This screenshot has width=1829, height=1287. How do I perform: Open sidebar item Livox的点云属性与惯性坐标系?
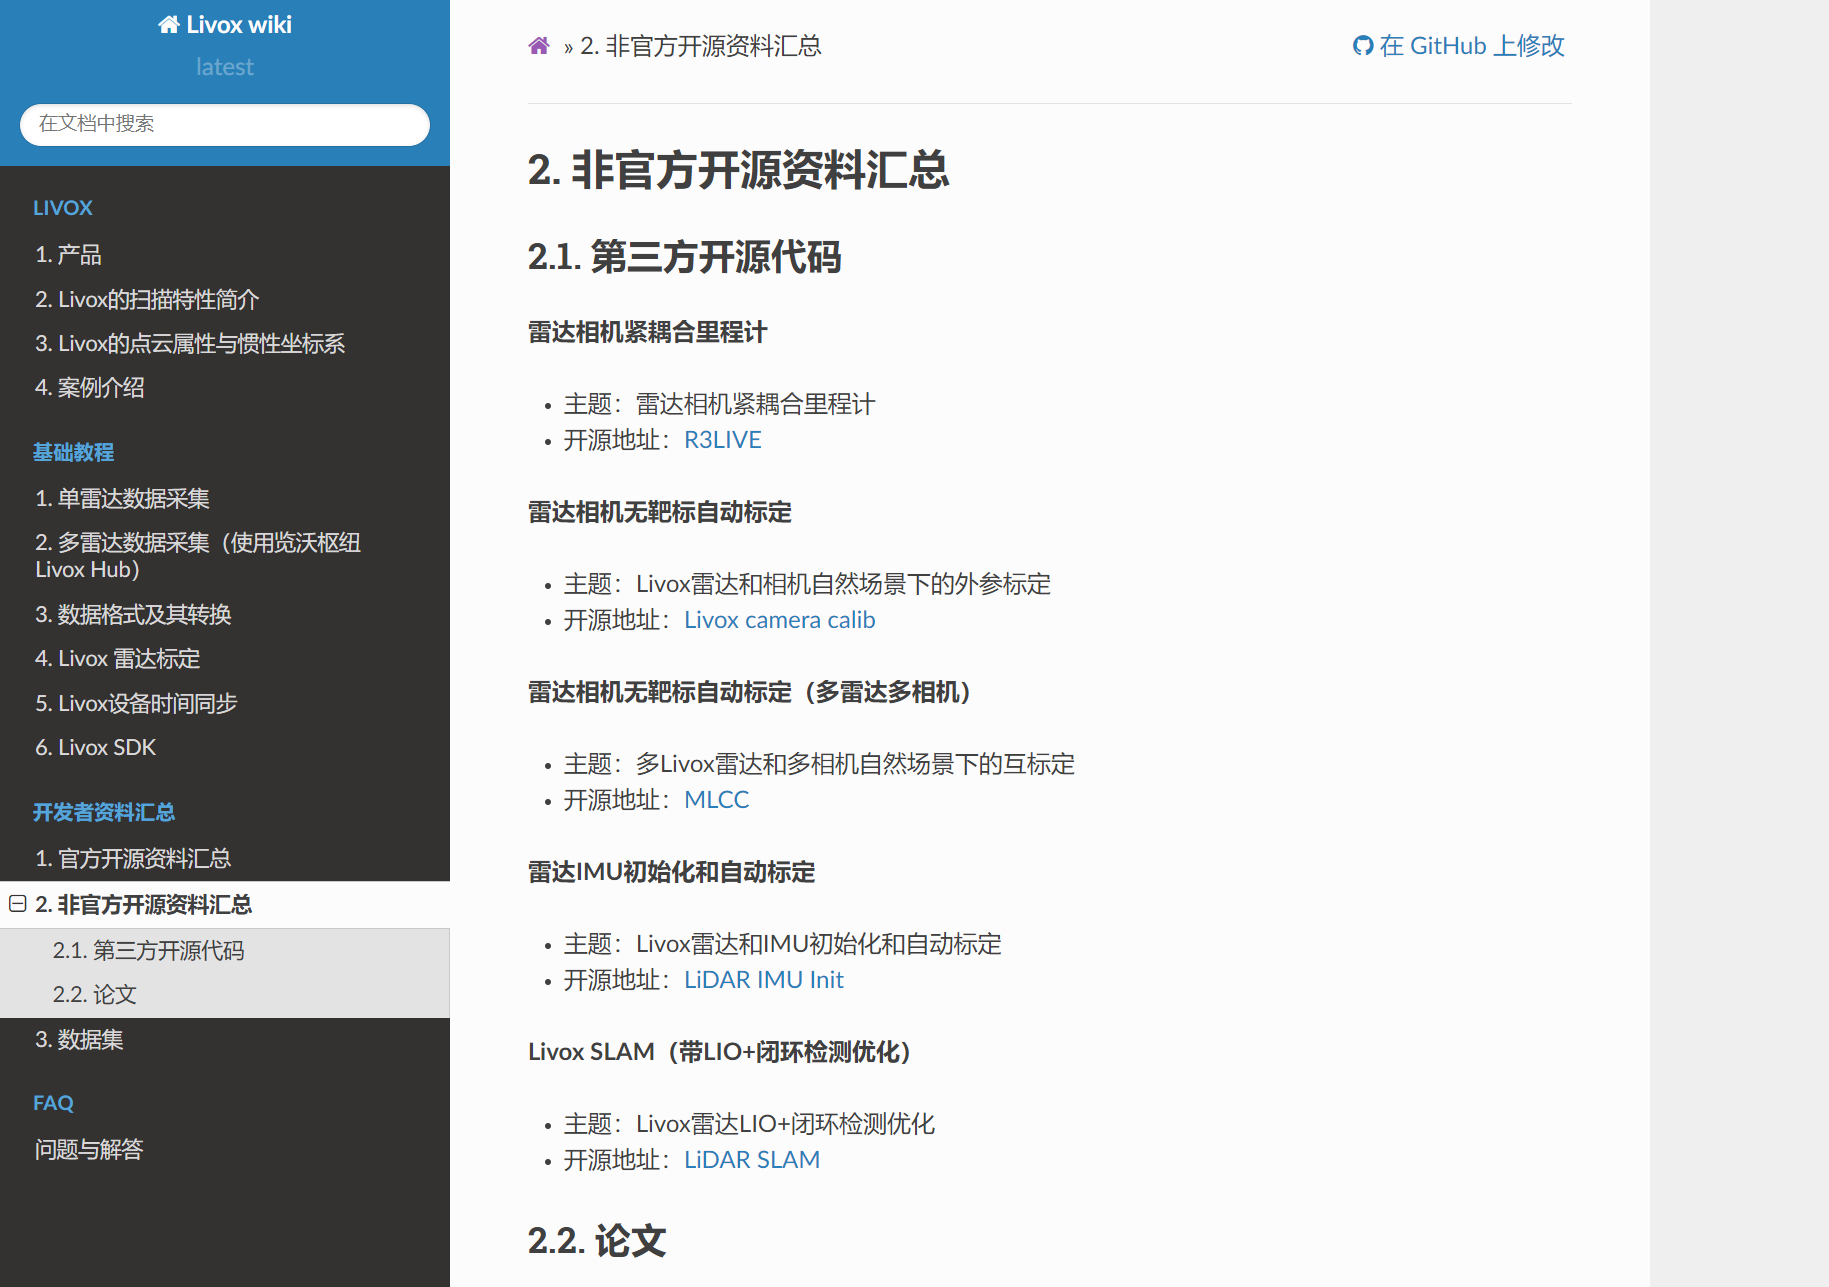225,343
